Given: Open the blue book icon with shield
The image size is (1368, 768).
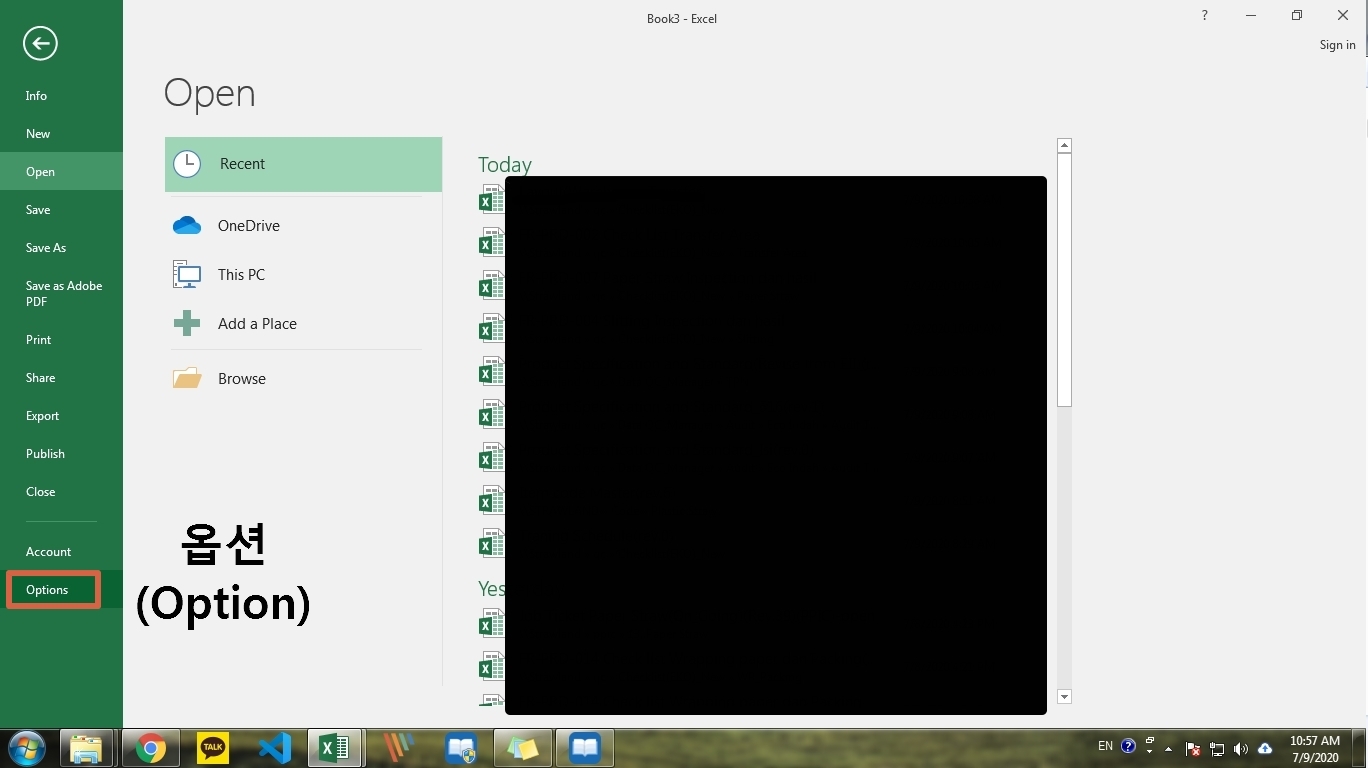Looking at the screenshot, I should 461,748.
